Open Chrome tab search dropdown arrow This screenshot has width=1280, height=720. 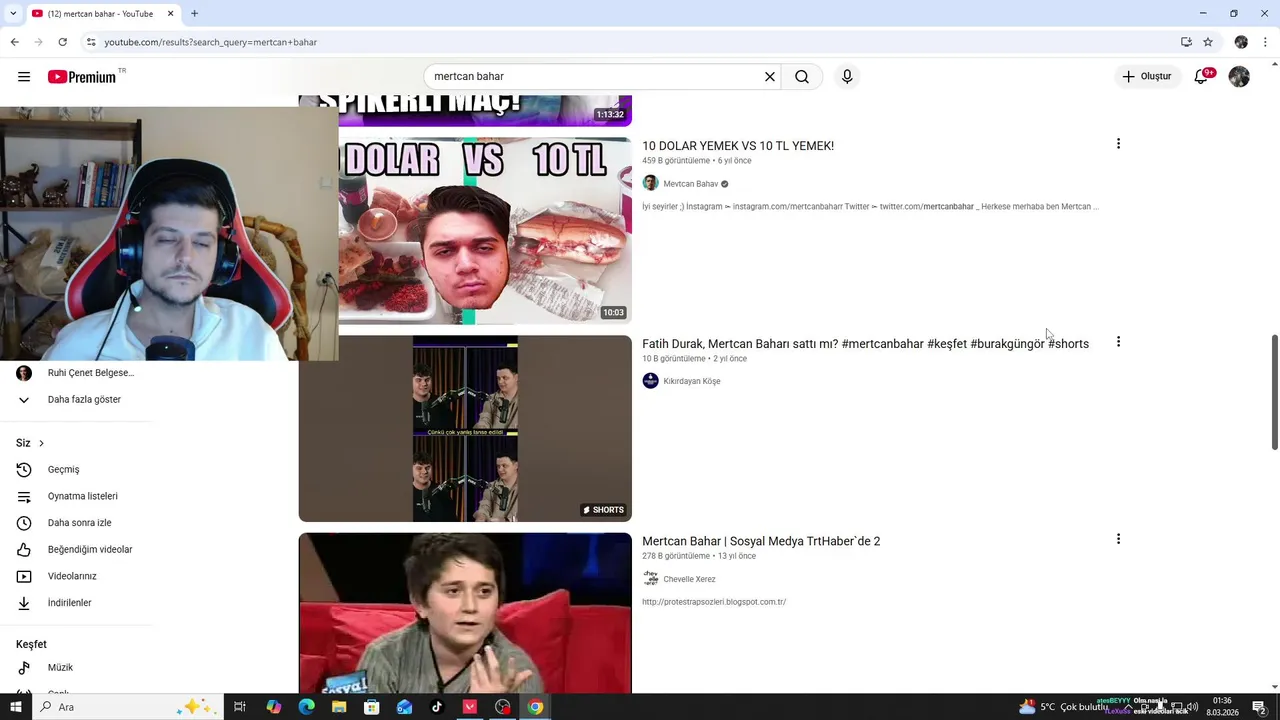click(12, 14)
